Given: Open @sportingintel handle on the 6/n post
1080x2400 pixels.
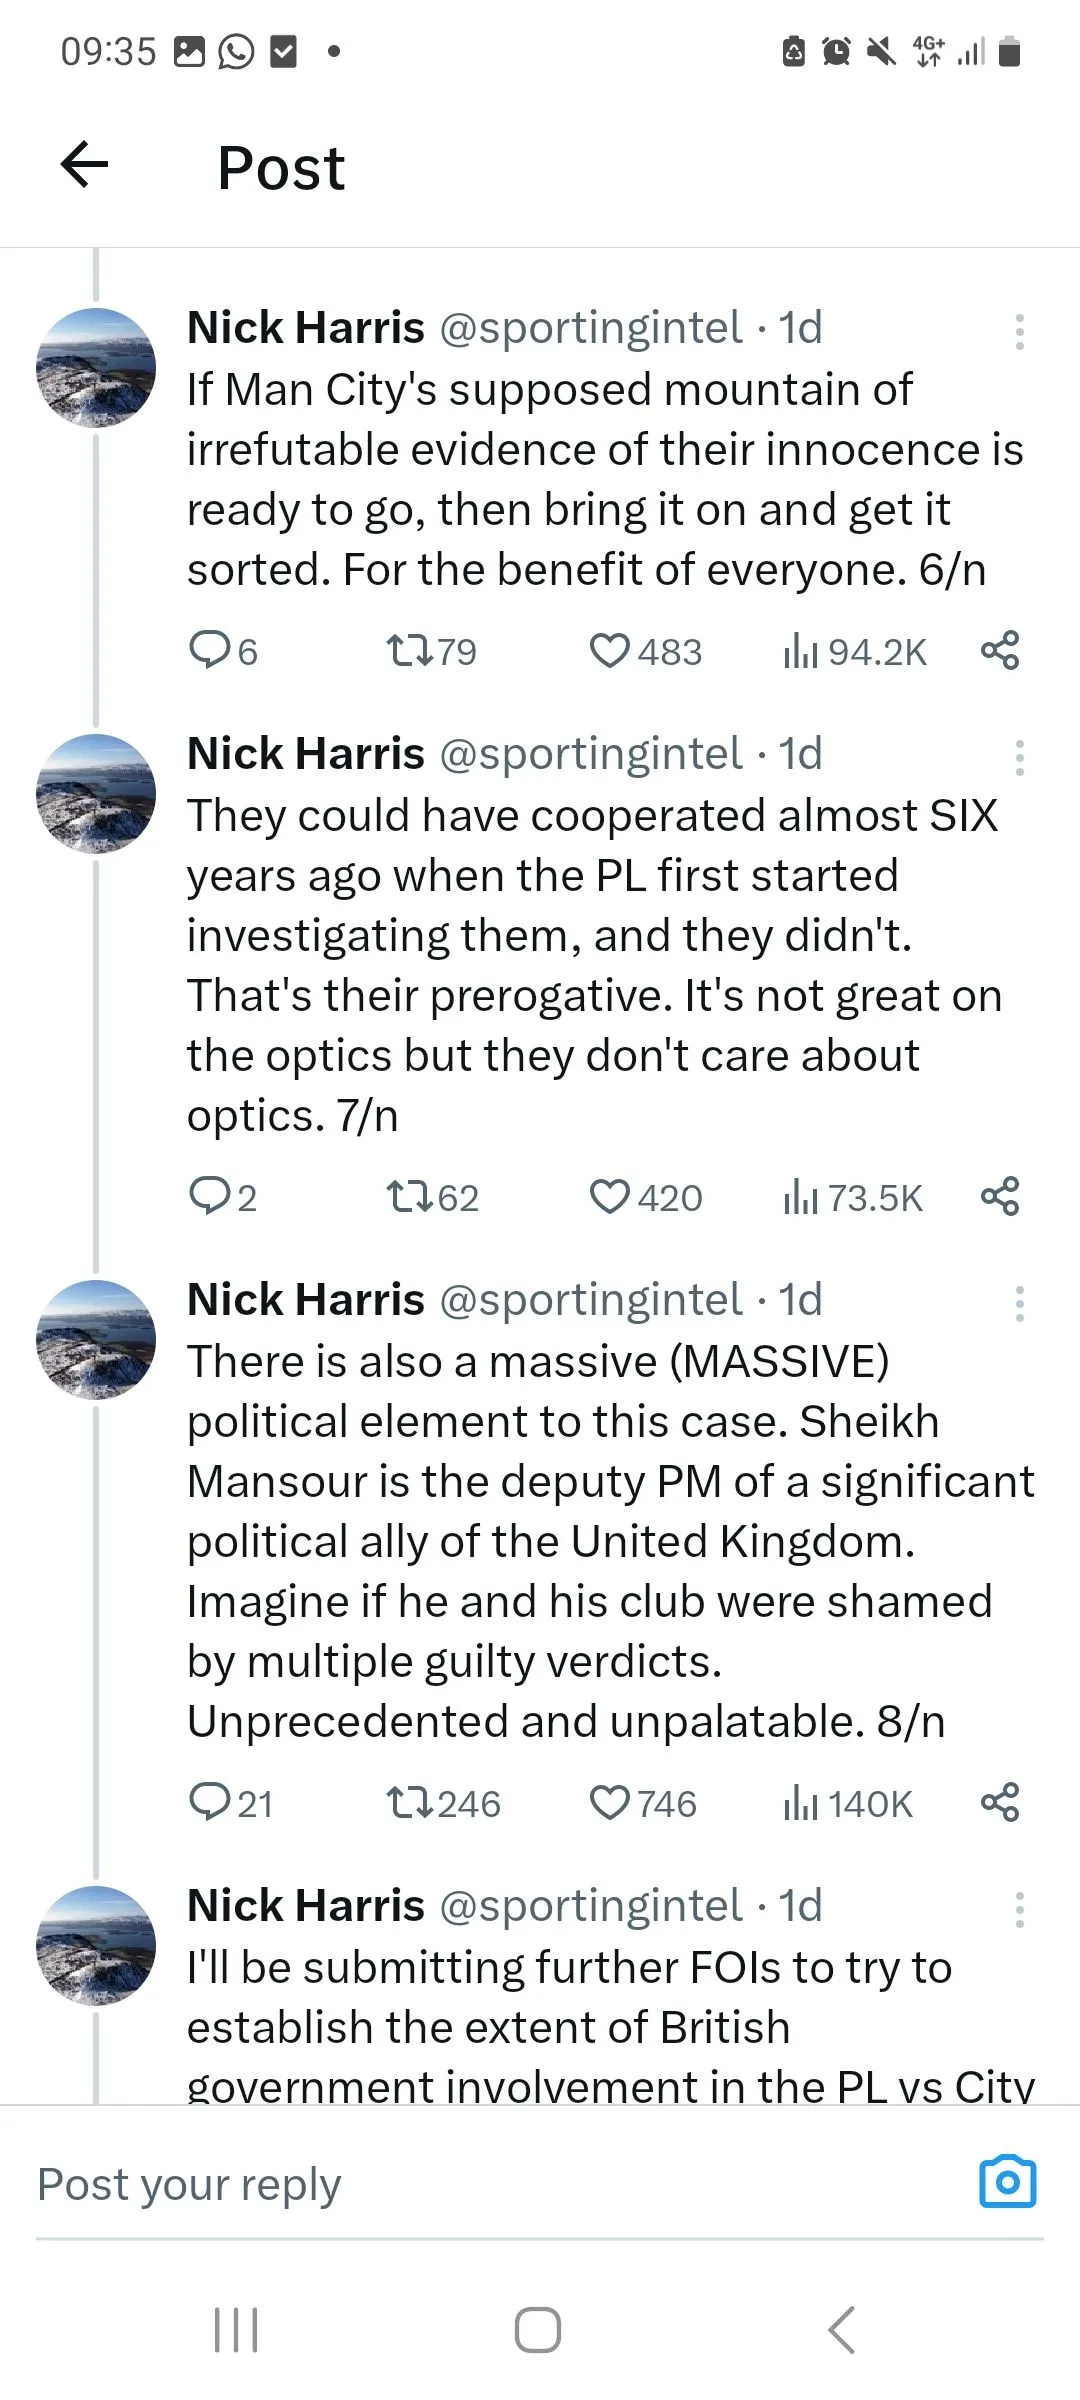Looking at the screenshot, I should [591, 328].
